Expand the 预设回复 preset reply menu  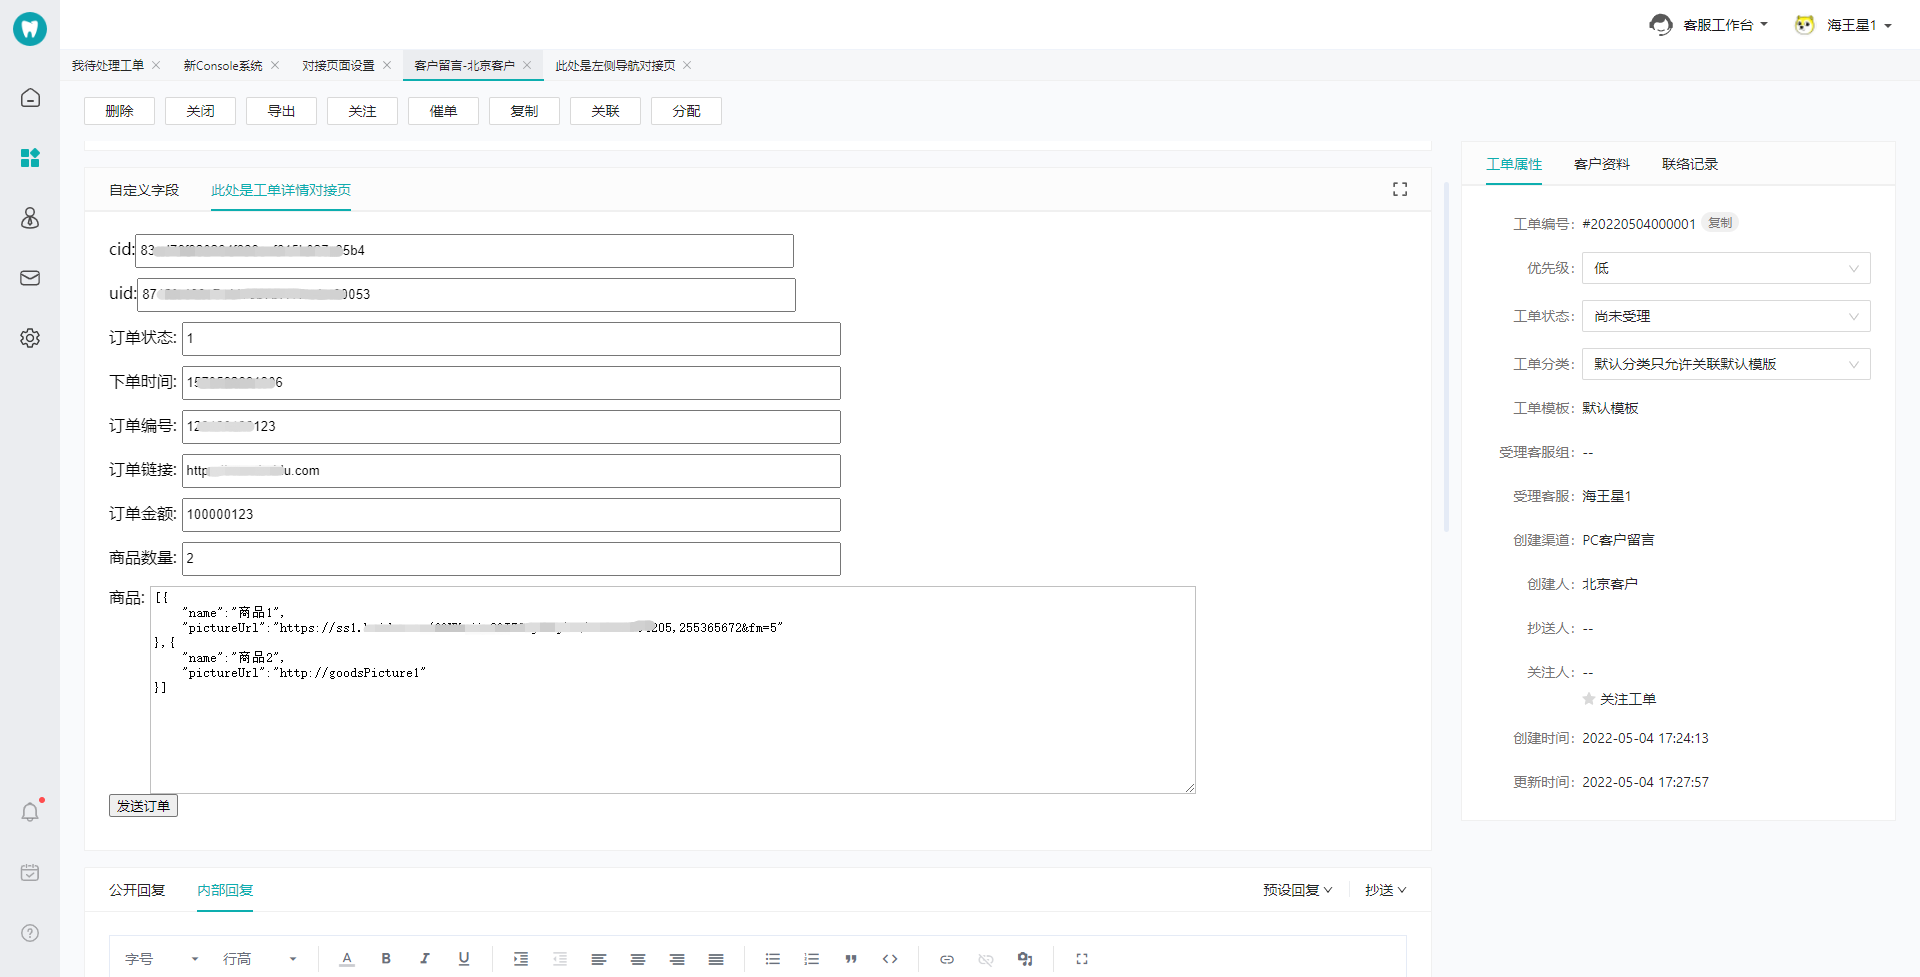point(1297,890)
